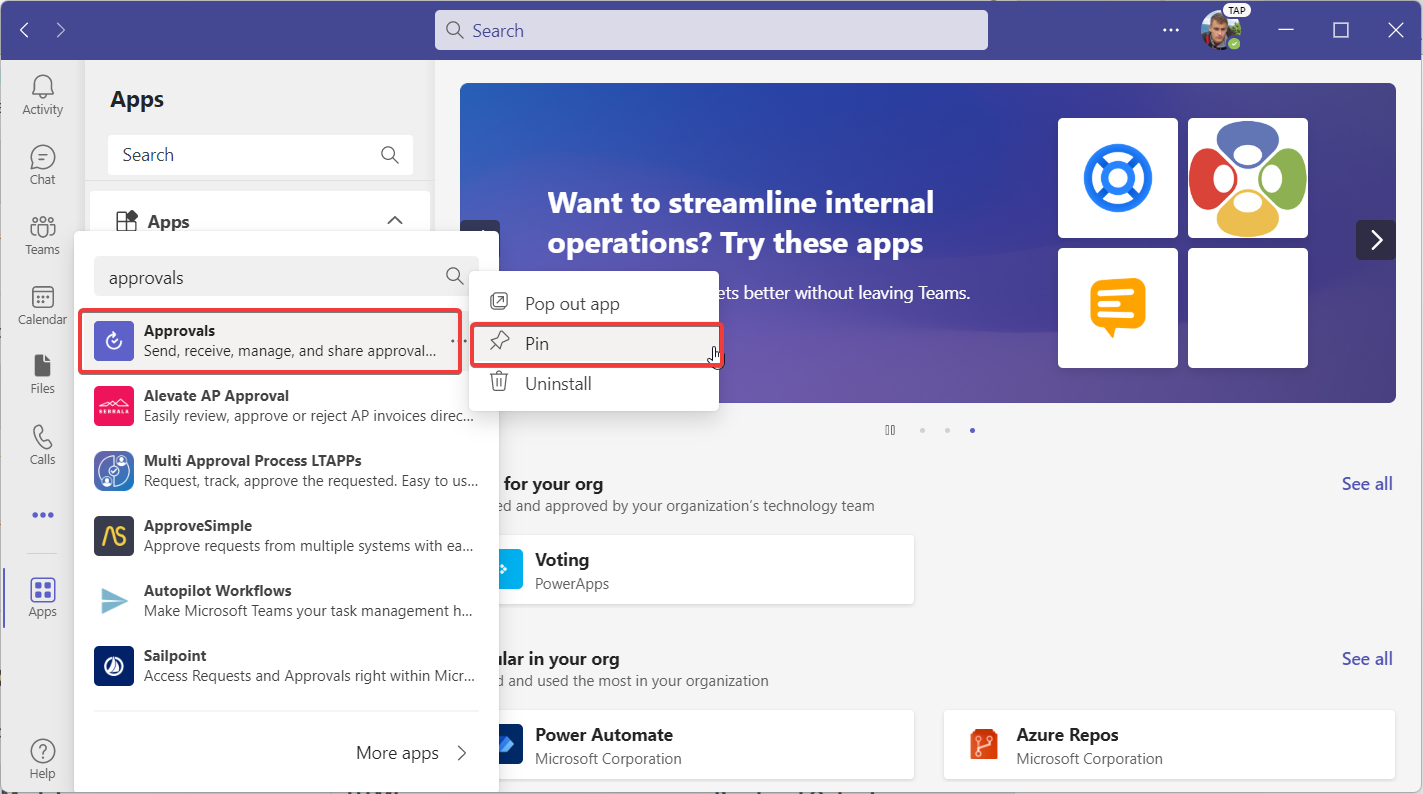Image resolution: width=1423 pixels, height=794 pixels.
Task: Select the Sailpoint search result
Action: (x=286, y=666)
